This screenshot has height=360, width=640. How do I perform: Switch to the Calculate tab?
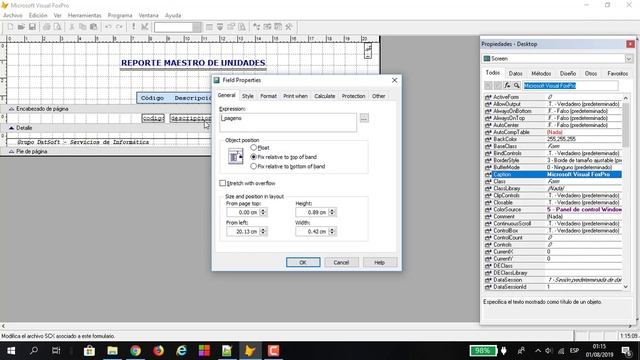click(x=324, y=96)
